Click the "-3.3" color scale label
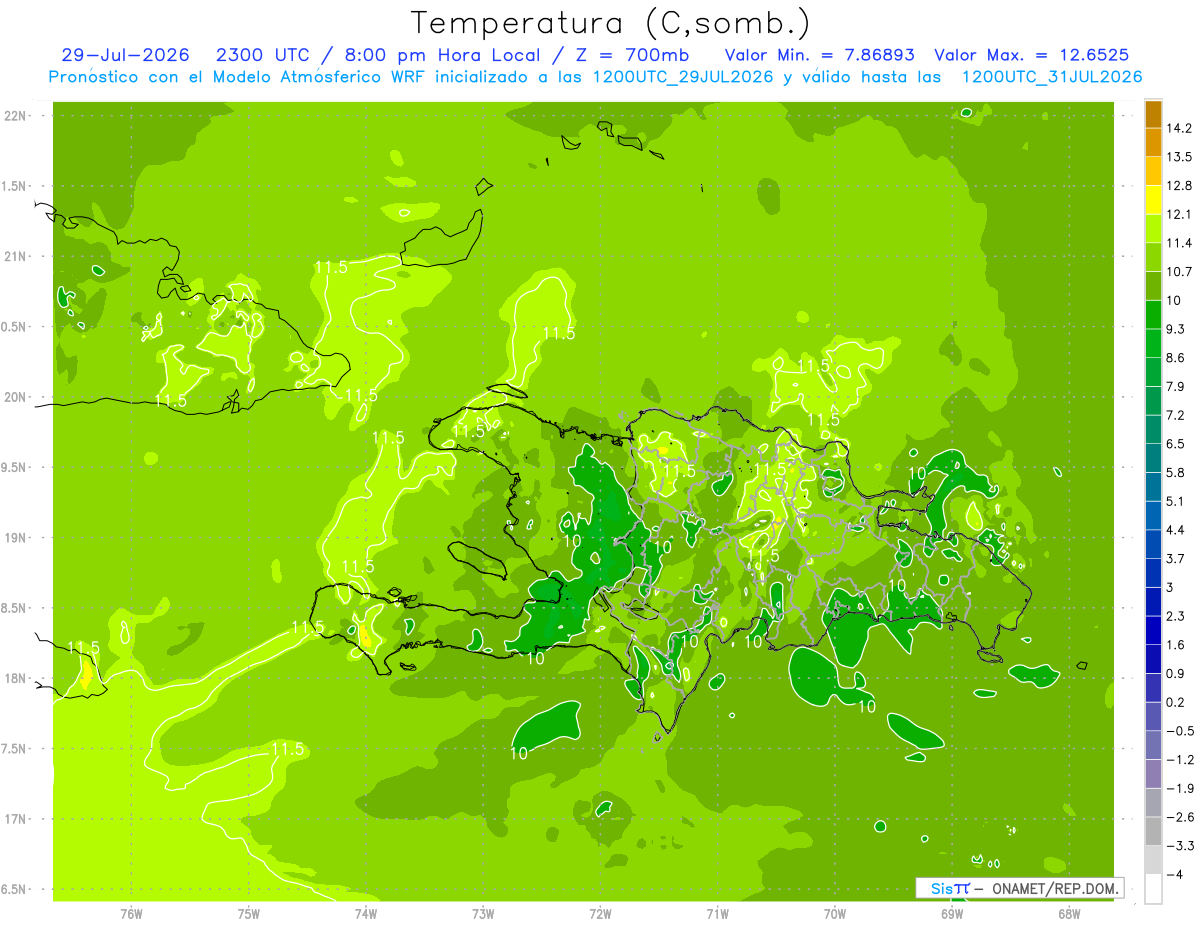Viewport: 1200px width, 927px height. pos(1179,846)
